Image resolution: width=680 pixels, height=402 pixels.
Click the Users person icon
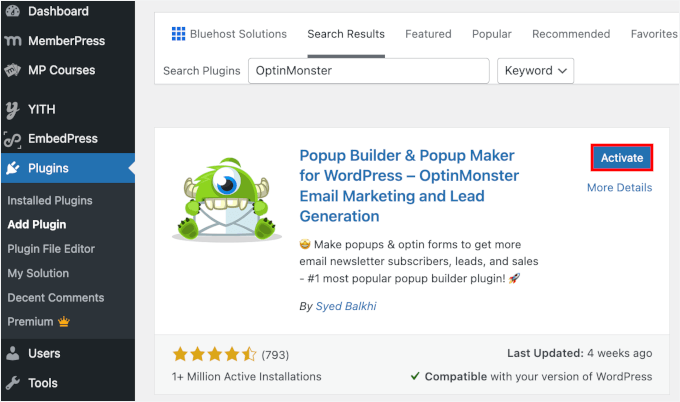13,353
